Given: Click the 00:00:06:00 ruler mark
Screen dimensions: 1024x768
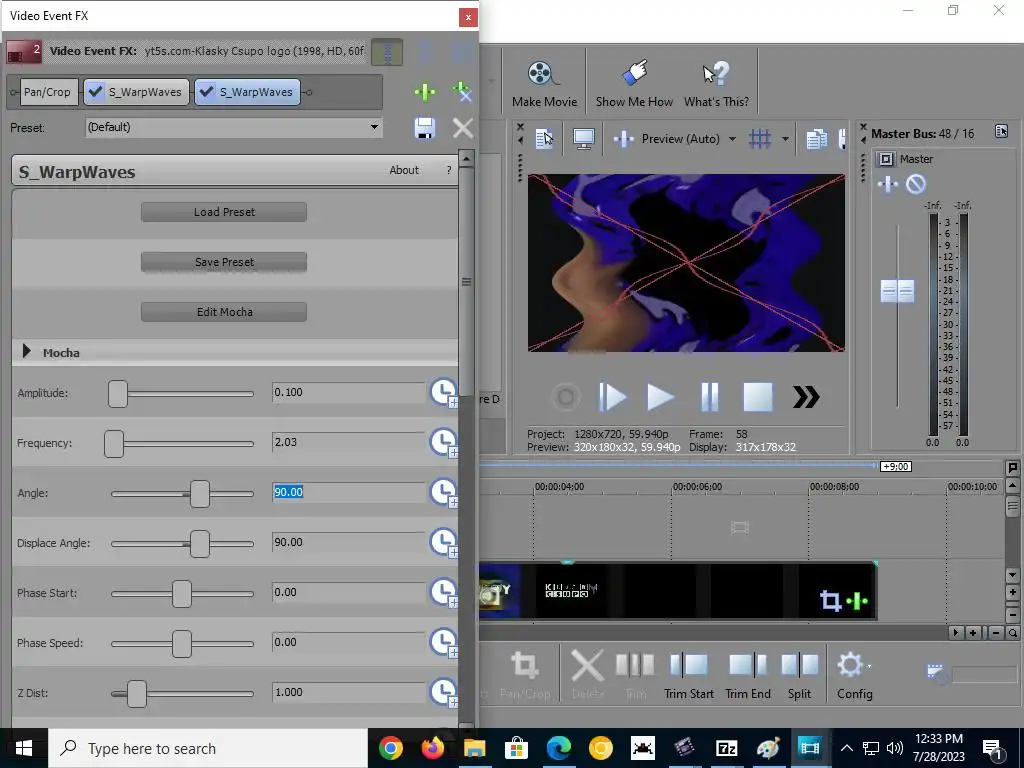Looking at the screenshot, I should pyautogui.click(x=697, y=487).
